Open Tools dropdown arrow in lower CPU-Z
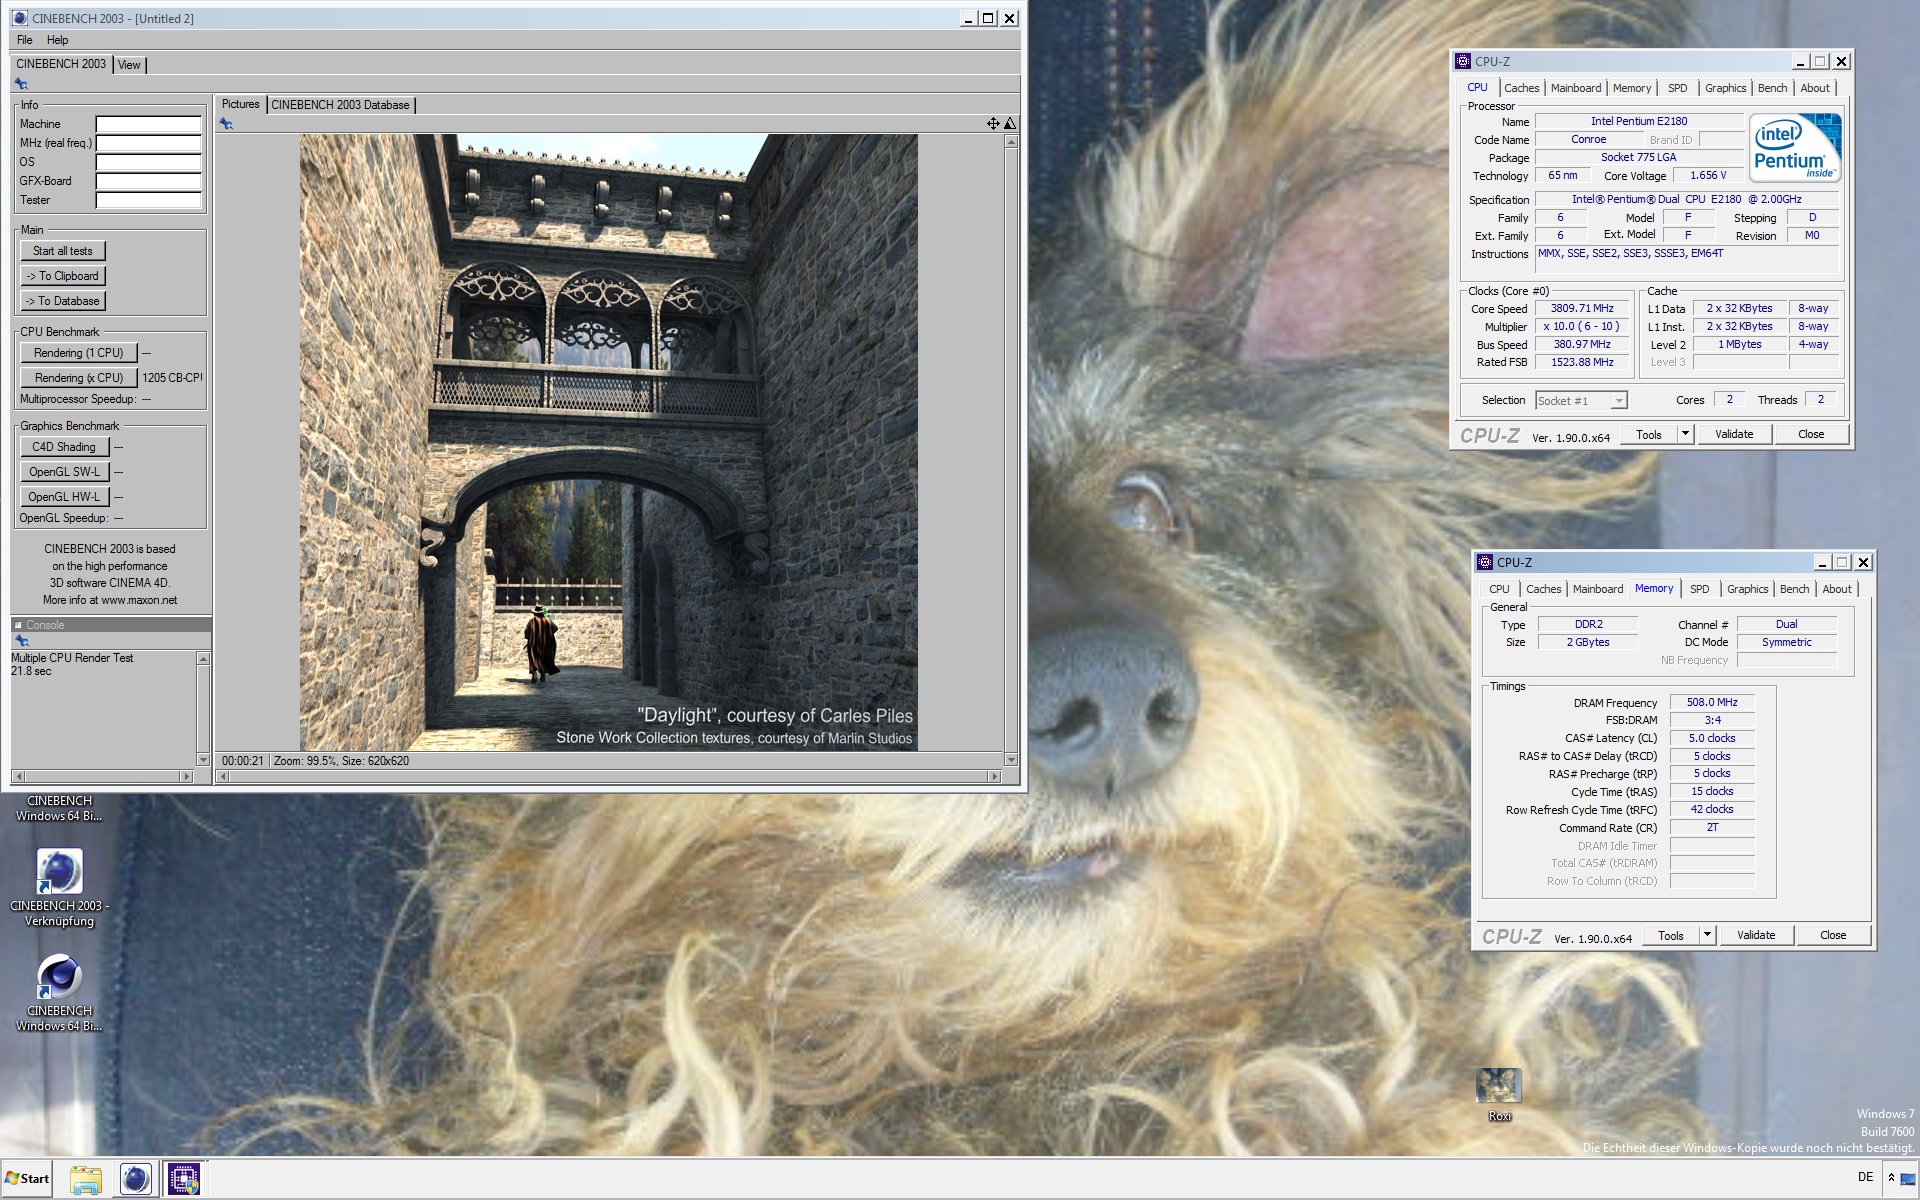 click(1707, 935)
